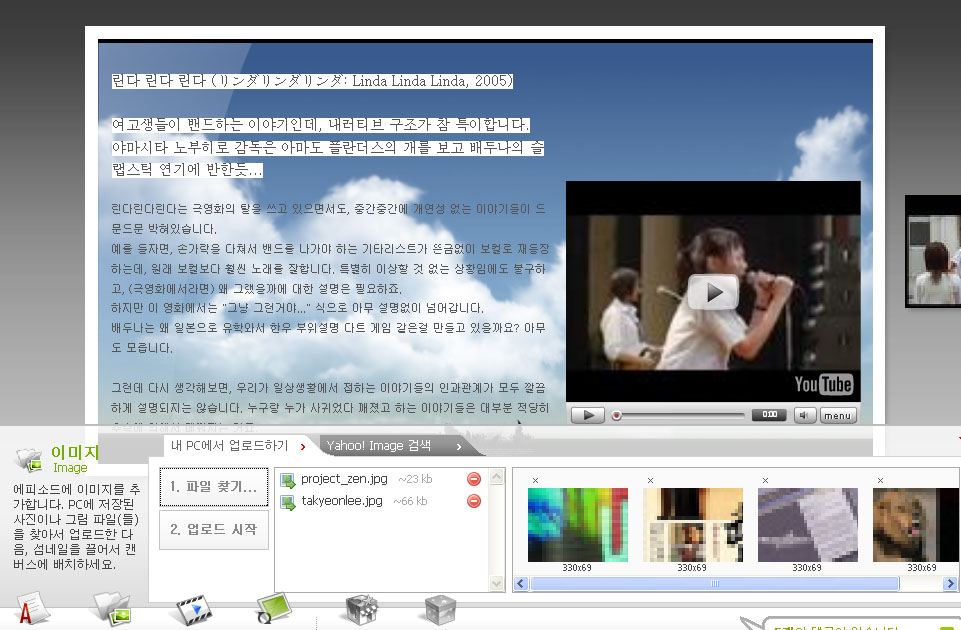This screenshot has width=961, height=630.
Task: Switch to the Yahoo! Image 검색 tab
Action: pos(392,446)
